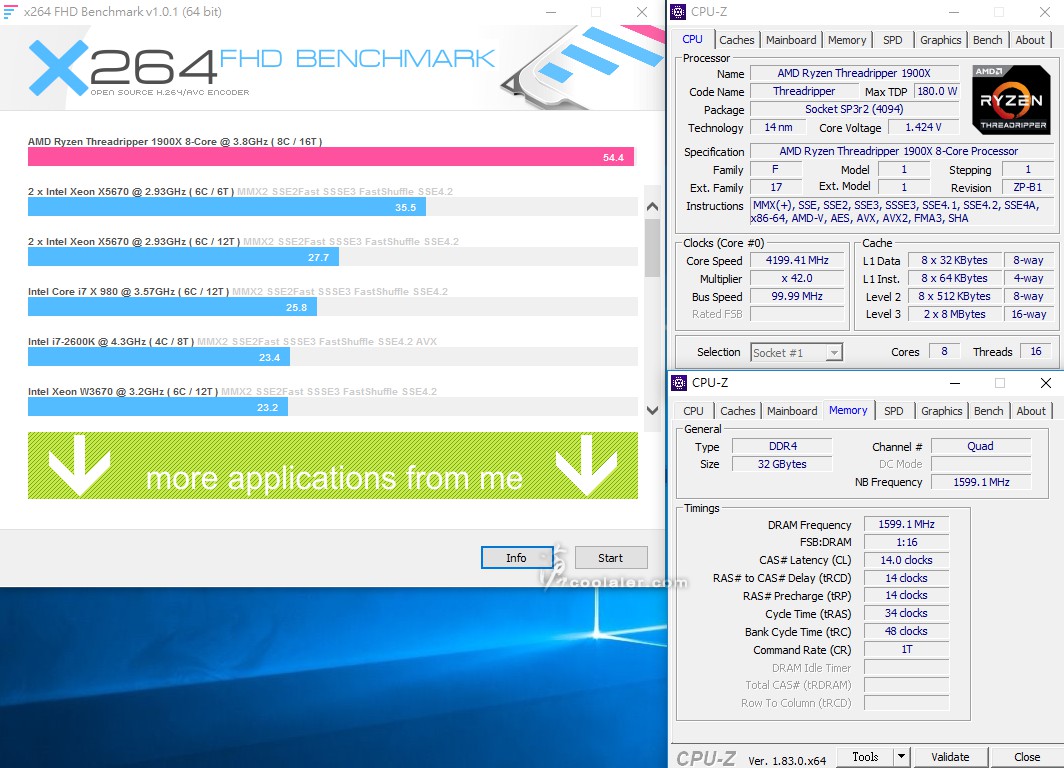
Task: Click the memory Size value 32 GBytes
Action: [782, 464]
